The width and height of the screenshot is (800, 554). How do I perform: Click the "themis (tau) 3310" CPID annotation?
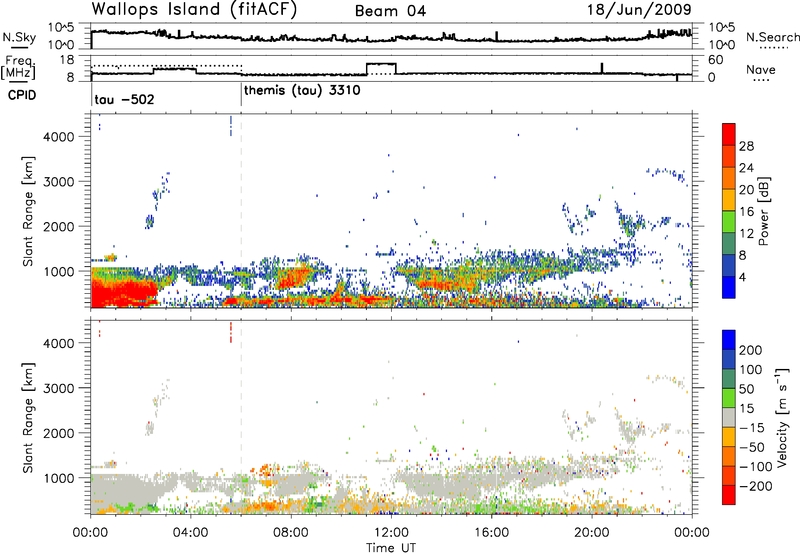click(302, 91)
